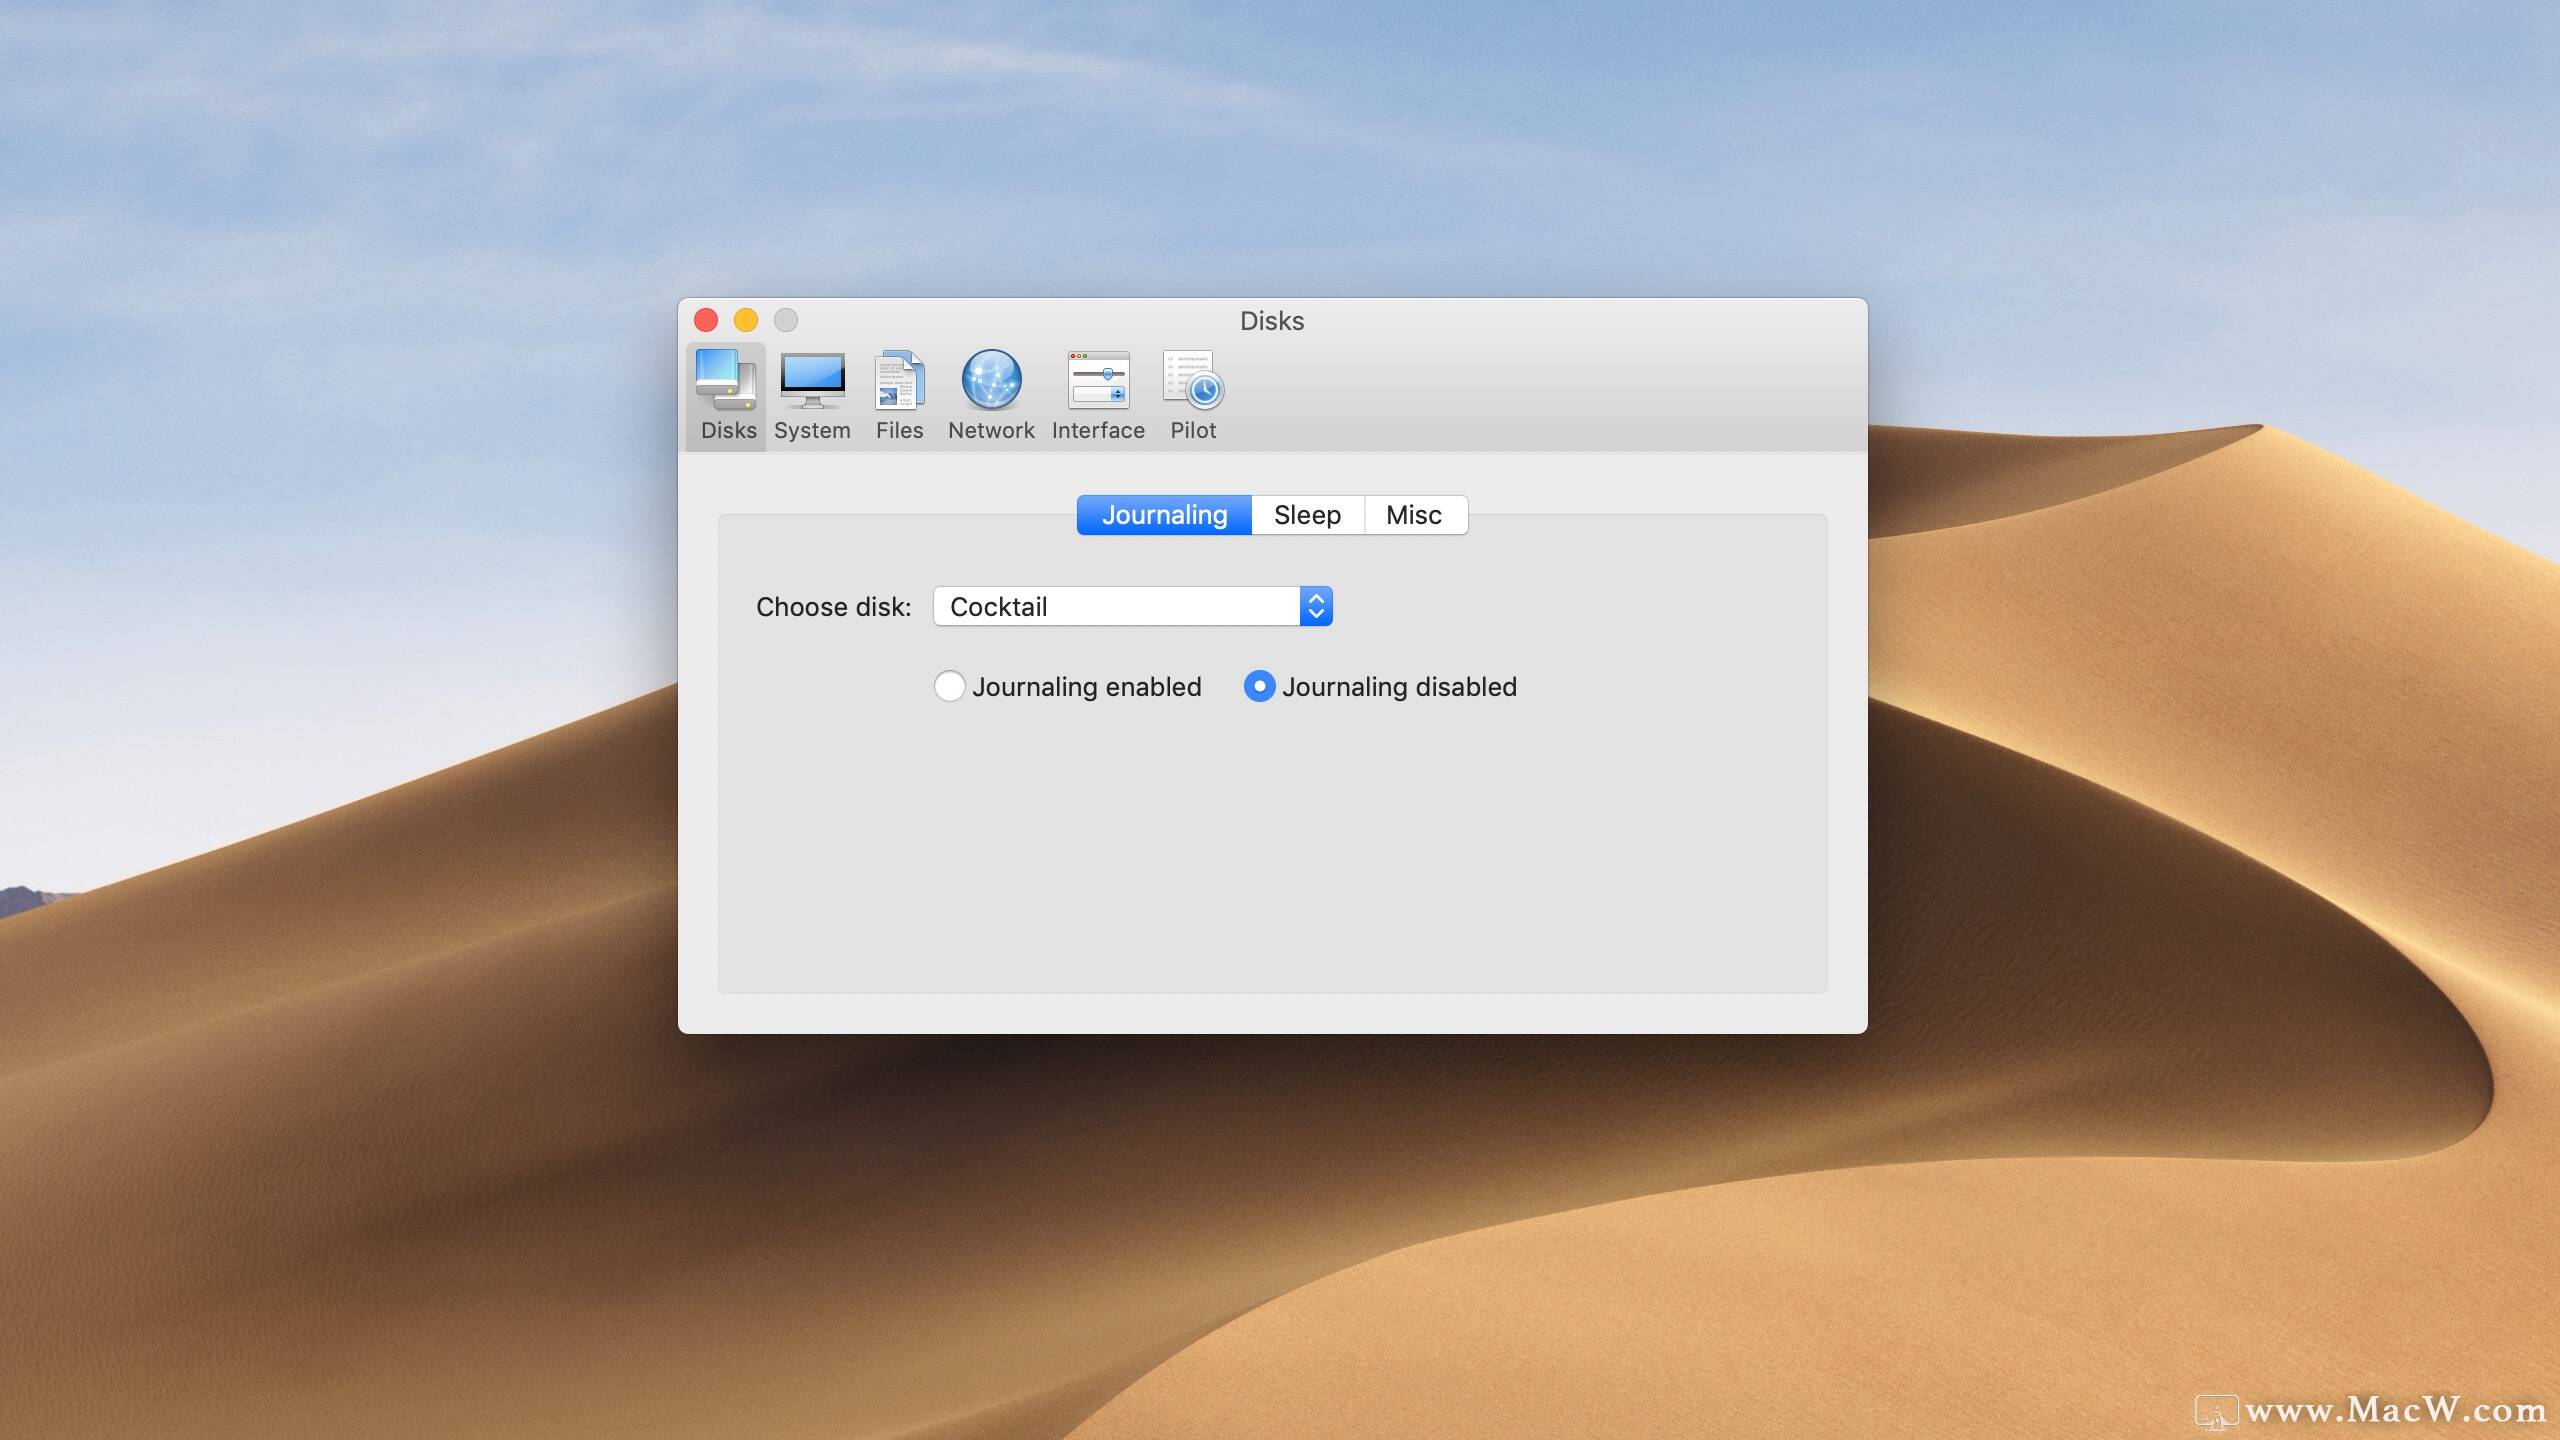Open the Files toolbar icon
The image size is (2560, 1440).
point(899,396)
